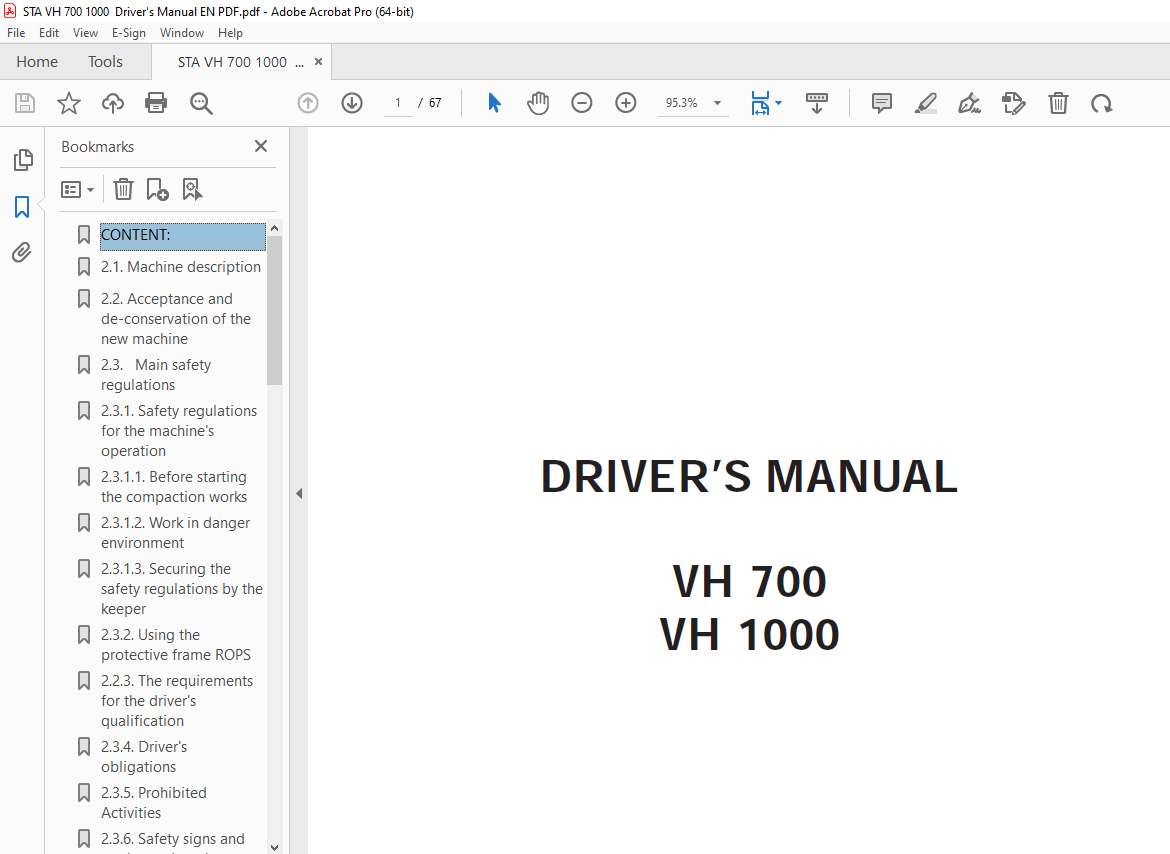Switch to the Home tab
Viewport: 1170px width, 854px height.
click(37, 62)
